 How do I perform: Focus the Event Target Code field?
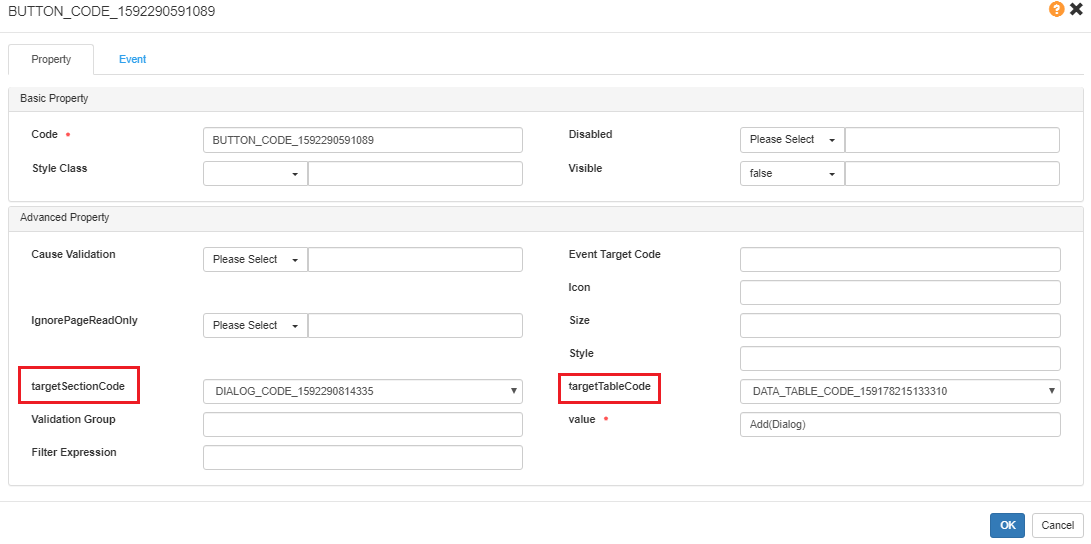(x=899, y=260)
